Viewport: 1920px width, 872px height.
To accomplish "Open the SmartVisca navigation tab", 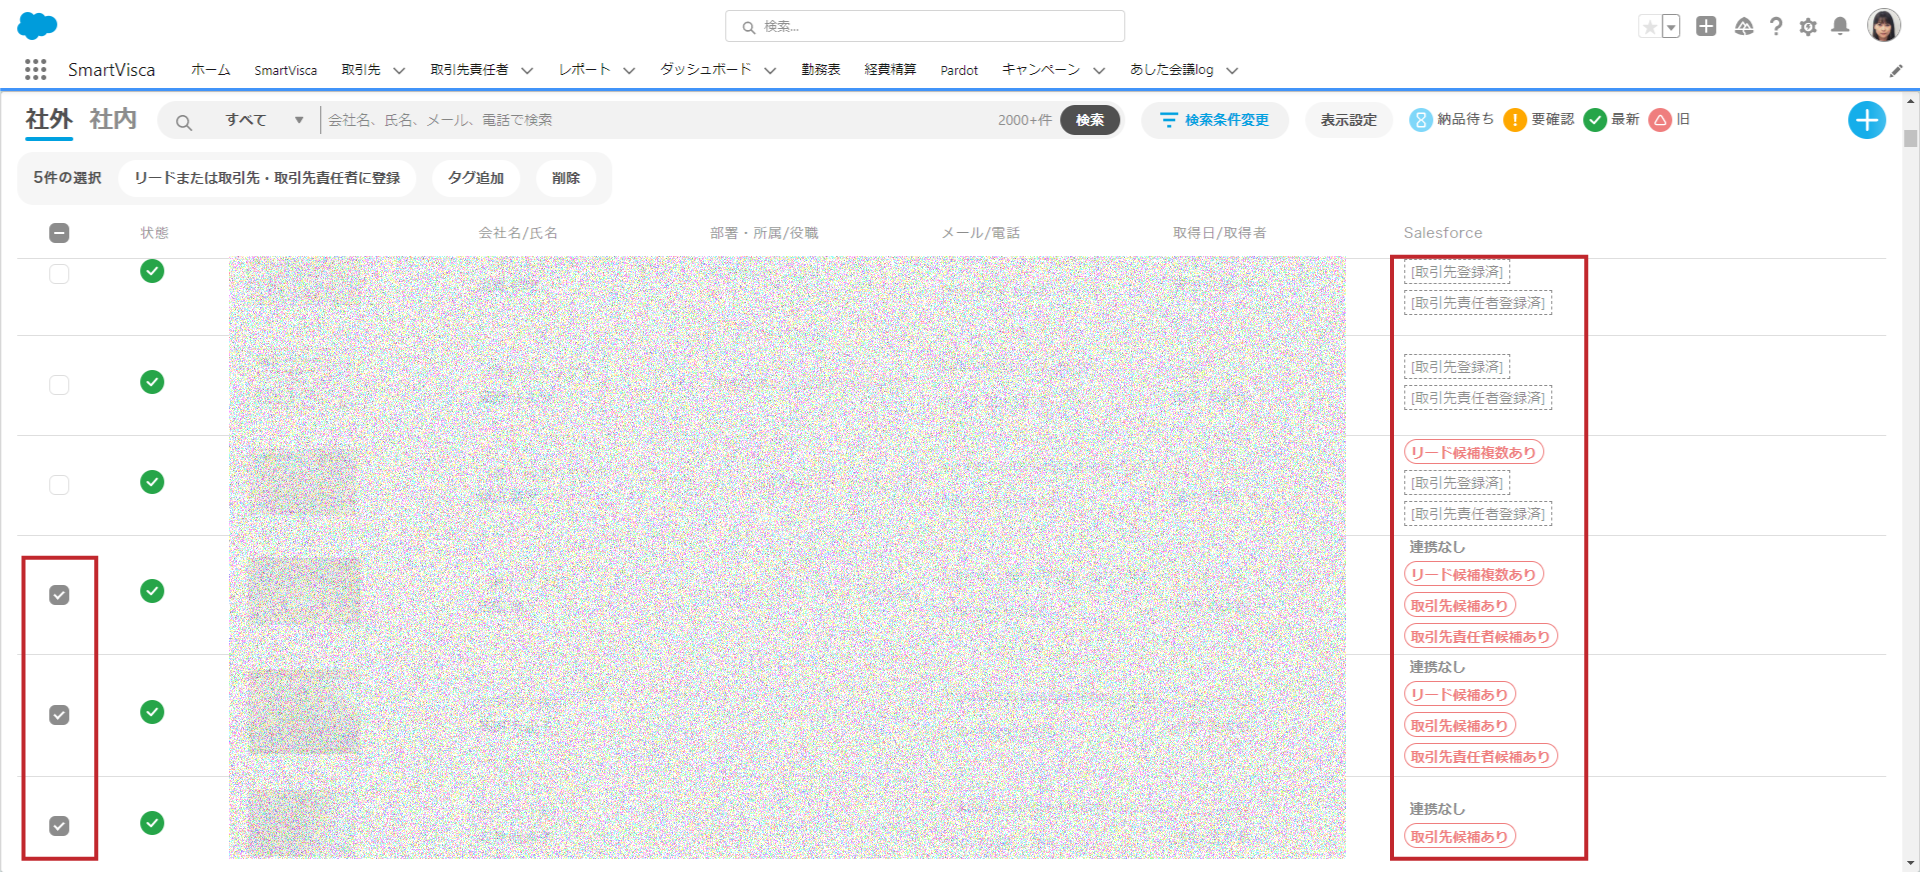I will (x=285, y=70).
